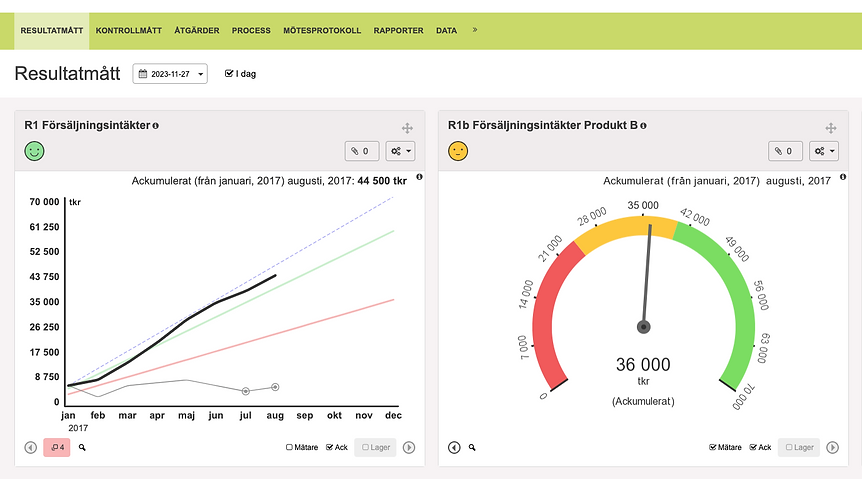Click the info icon above R1 chart

pyautogui.click(x=419, y=177)
